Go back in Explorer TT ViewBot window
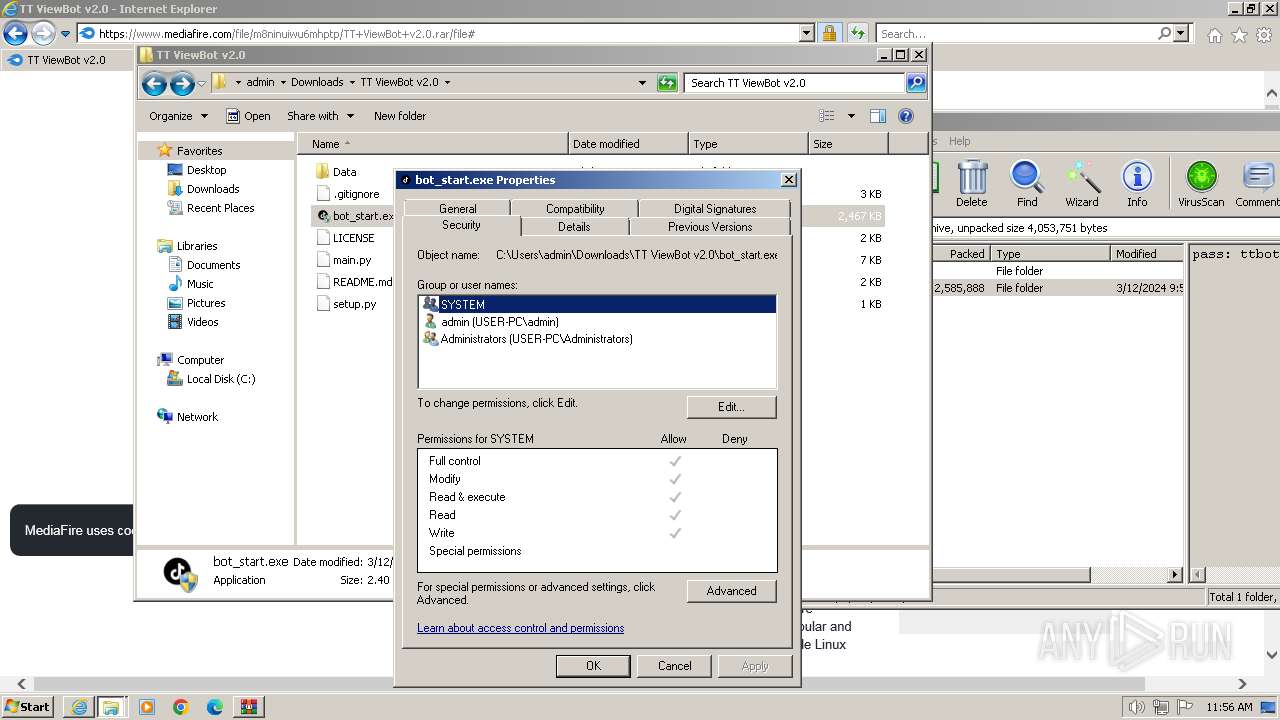 pos(154,83)
